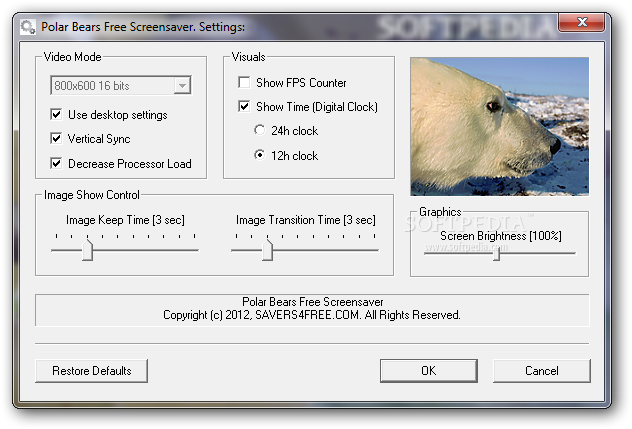Open the video mode resolution dropdown

point(121,85)
